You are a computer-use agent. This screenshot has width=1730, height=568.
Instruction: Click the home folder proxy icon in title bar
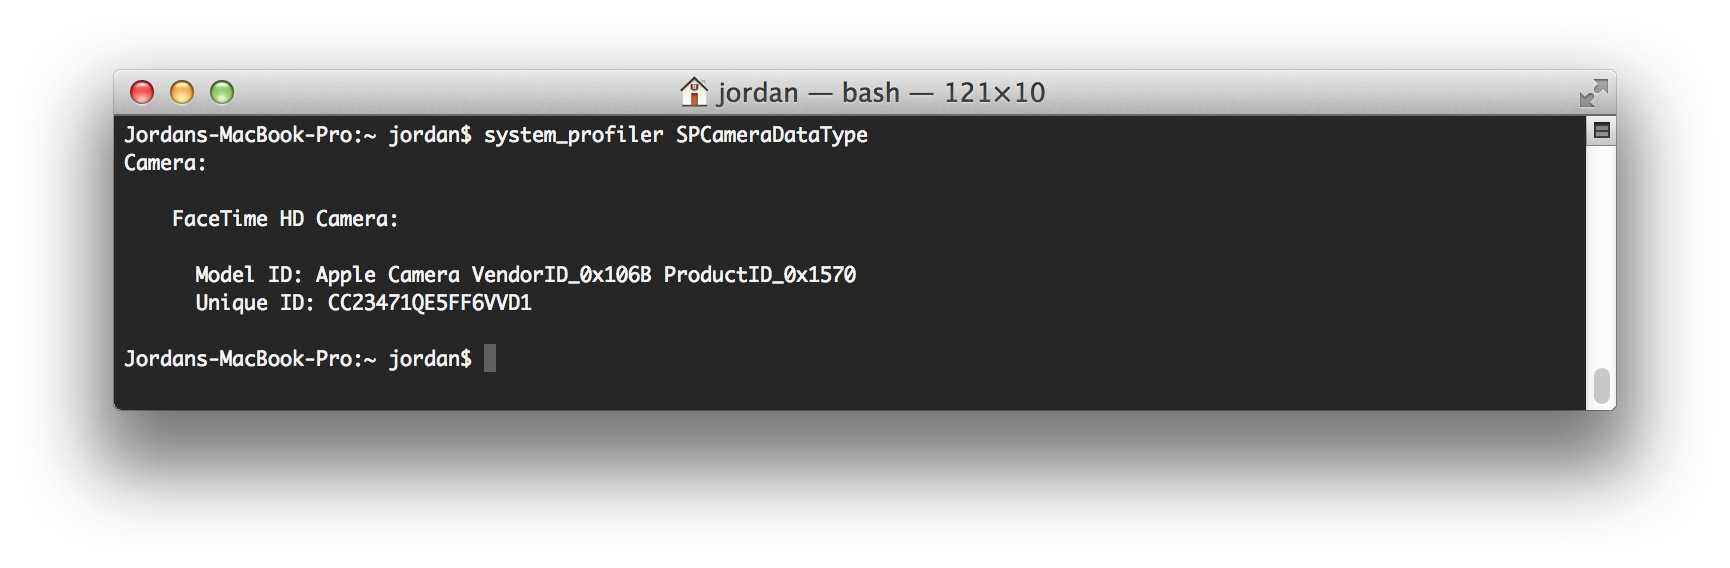coord(693,92)
